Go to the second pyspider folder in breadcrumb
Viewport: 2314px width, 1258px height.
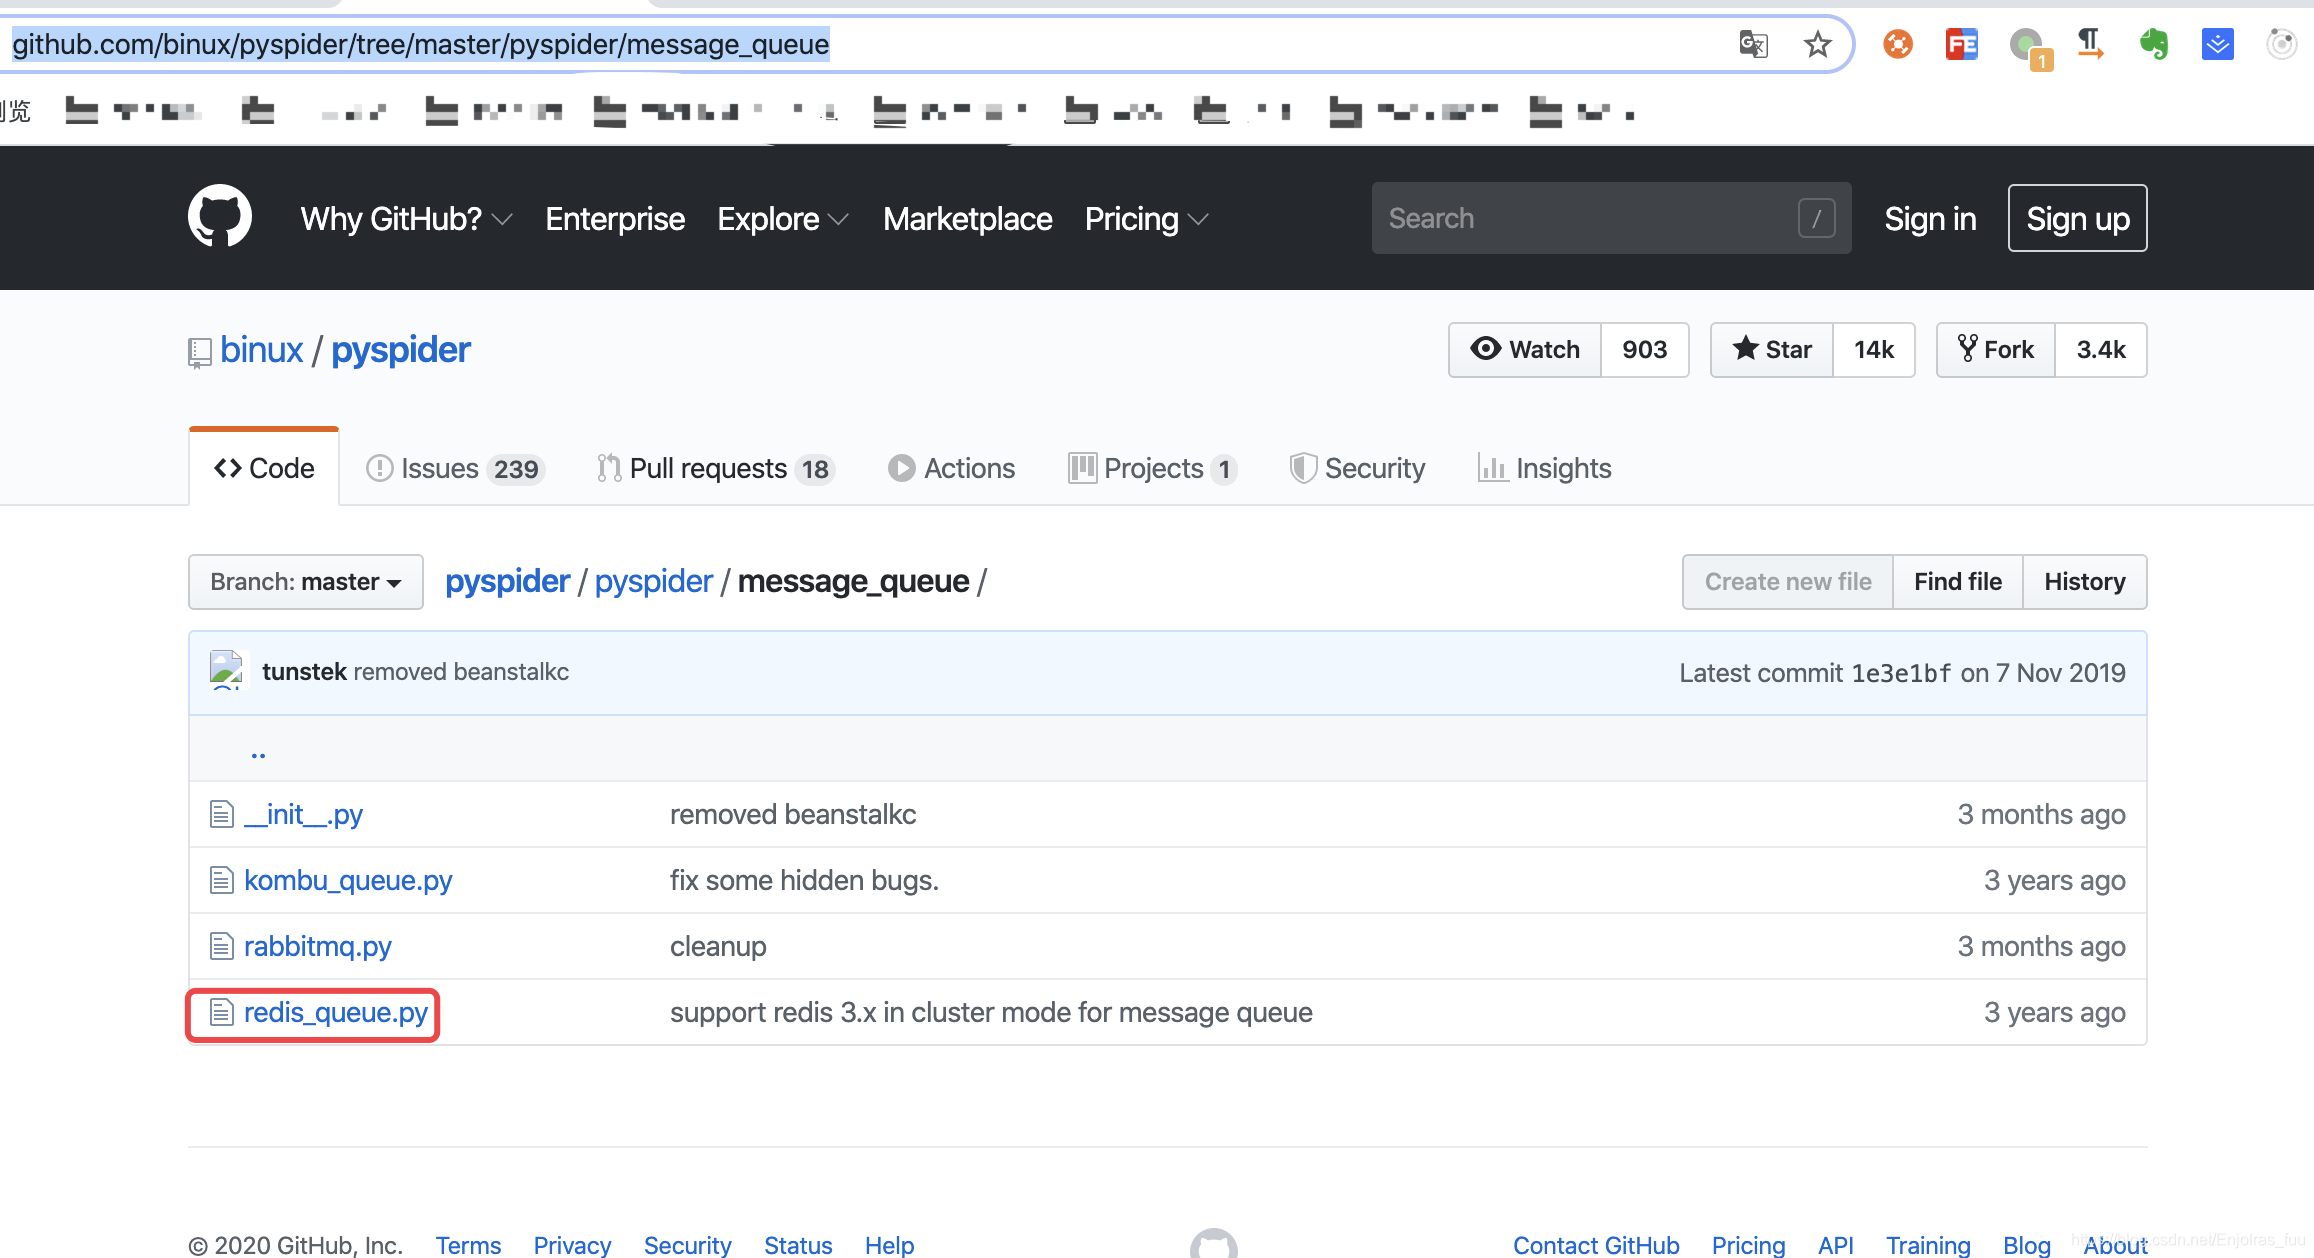pyautogui.click(x=654, y=581)
